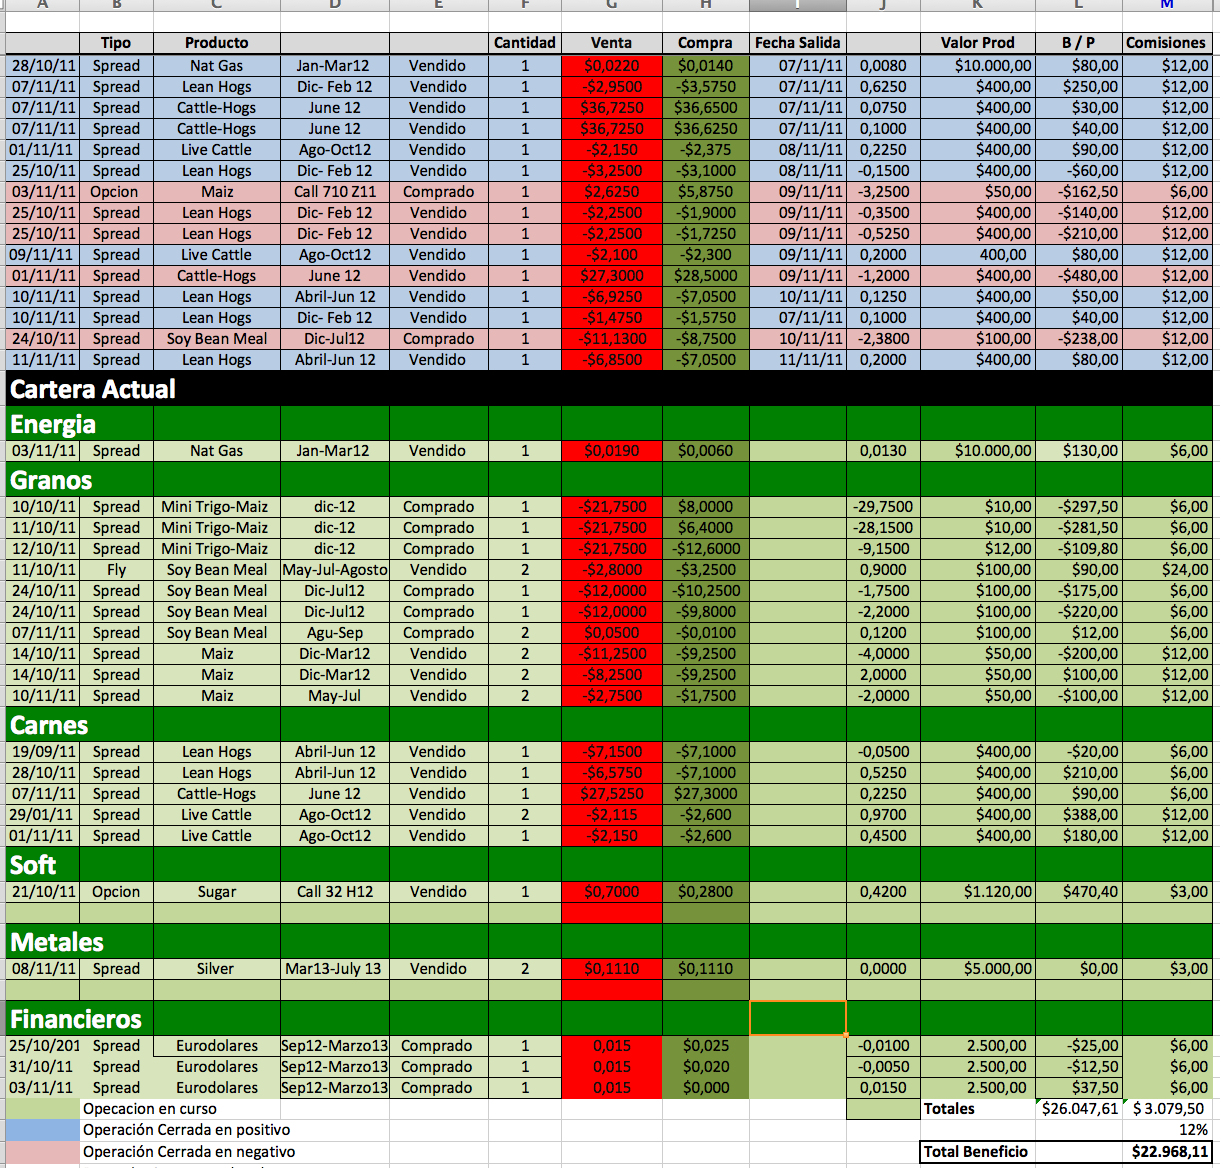Click the 'Soft' section heading
This screenshot has width=1220, height=1168.
33,865
